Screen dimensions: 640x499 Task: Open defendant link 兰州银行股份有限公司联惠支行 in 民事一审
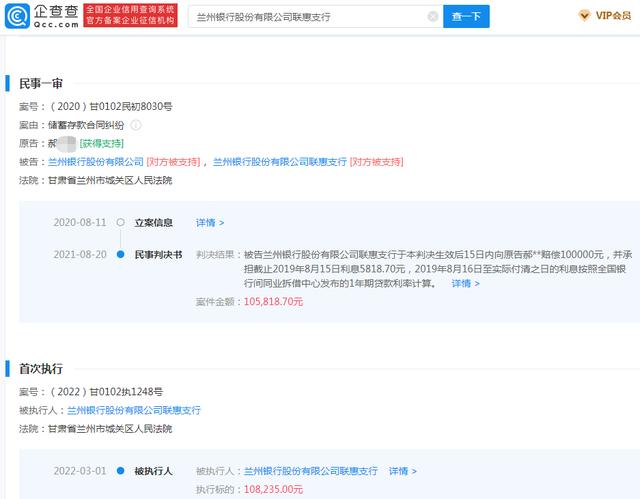point(280,162)
